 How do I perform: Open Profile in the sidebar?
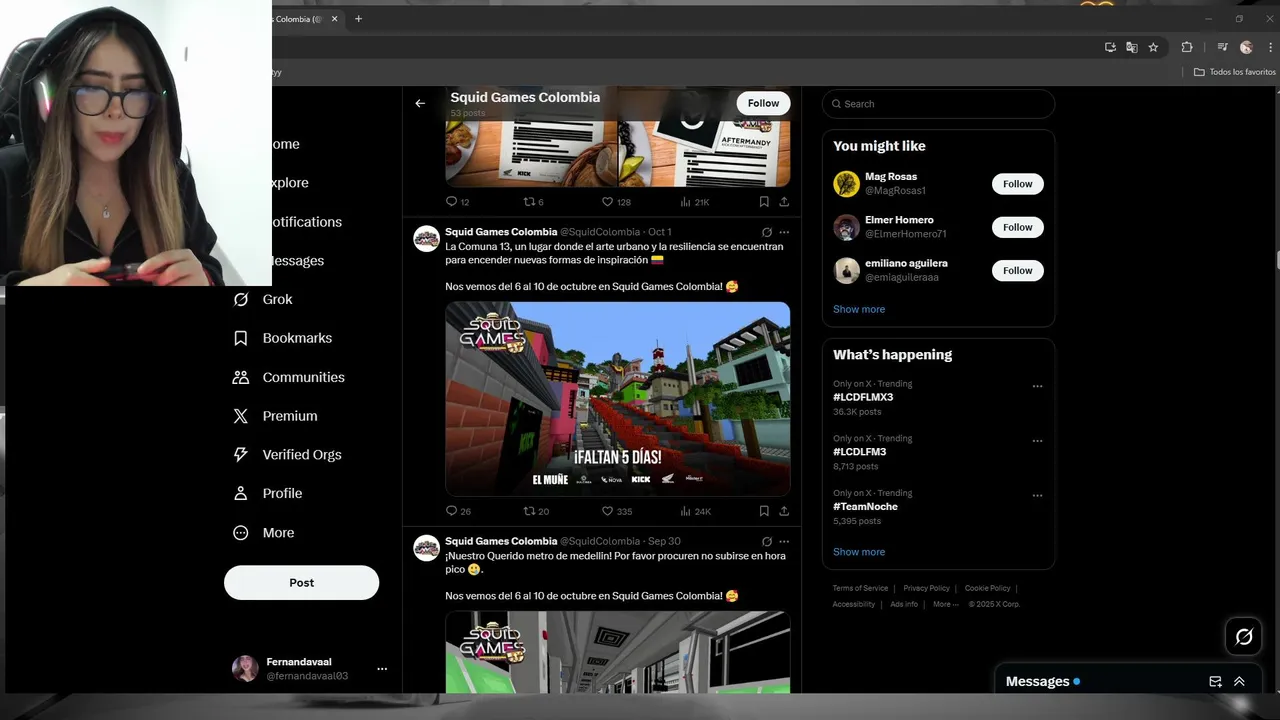point(267,493)
